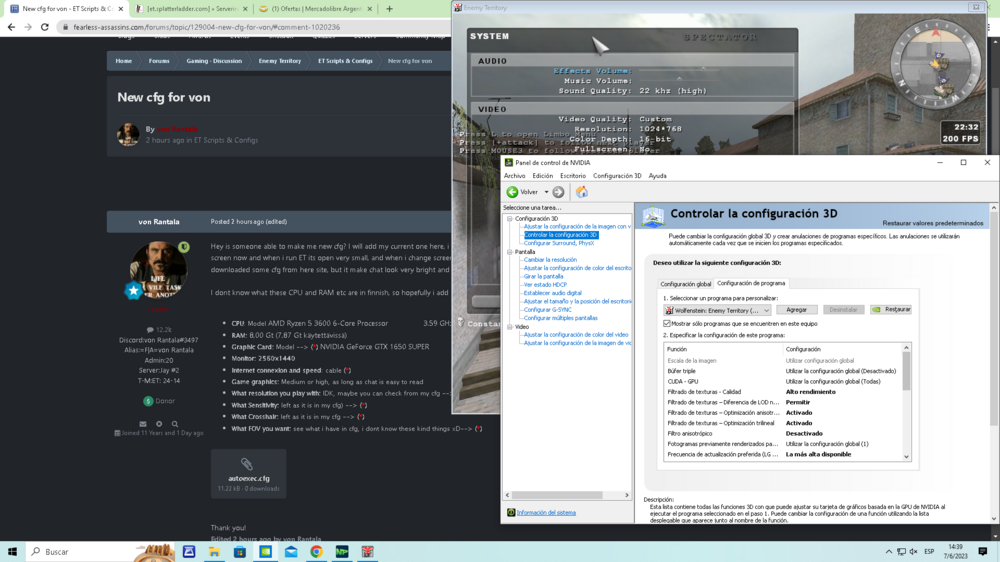1000x562 pixels.
Task: Click Filtro anisotrópico setting value Desactivado
Action: 804,434
